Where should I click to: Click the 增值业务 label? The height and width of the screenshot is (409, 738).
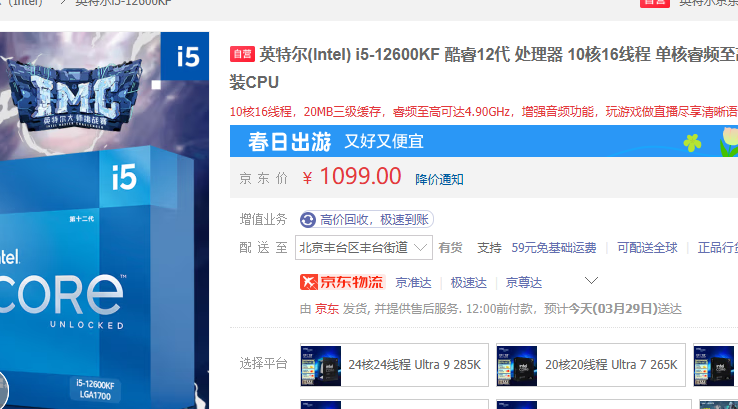(x=264, y=219)
